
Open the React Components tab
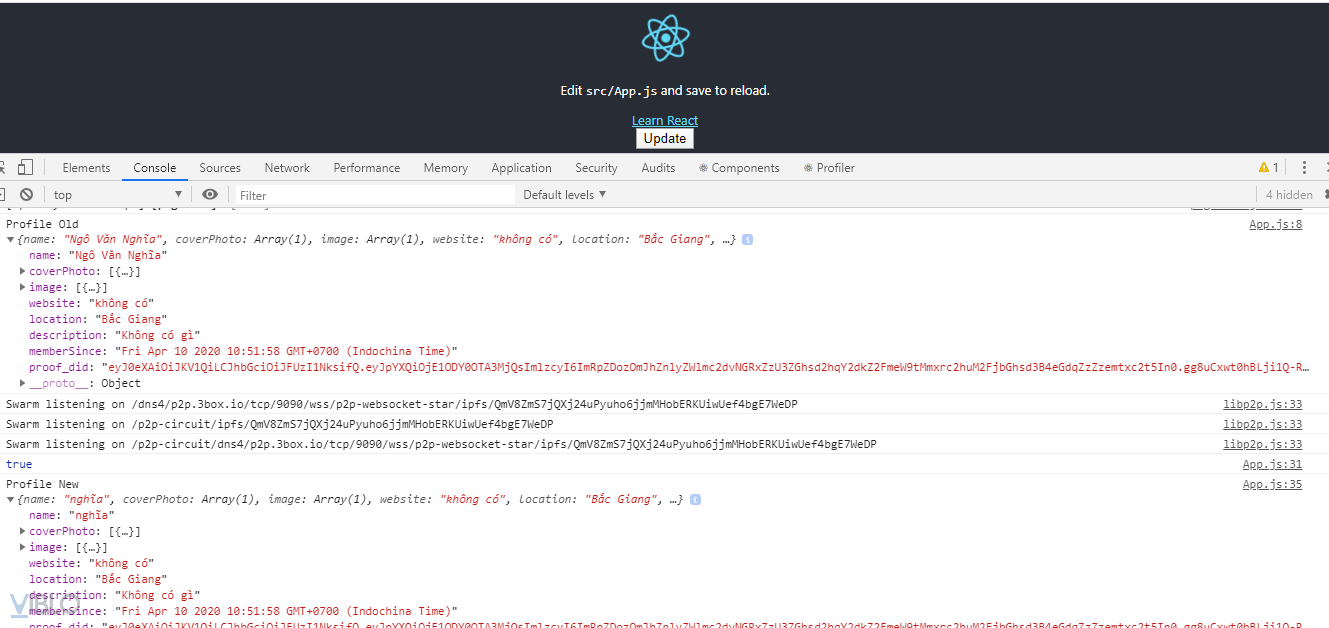click(739, 168)
